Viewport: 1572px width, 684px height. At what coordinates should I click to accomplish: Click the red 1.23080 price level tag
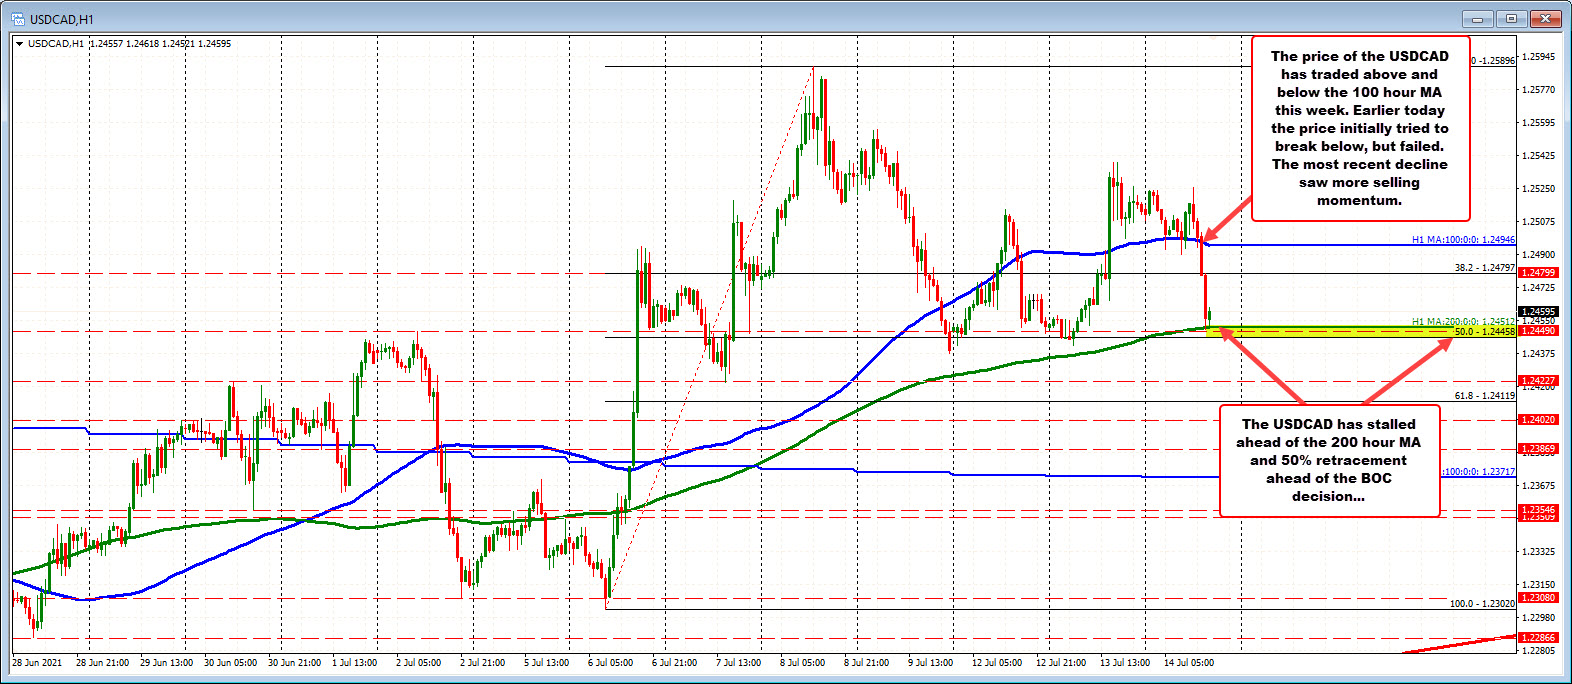[x=1537, y=598]
